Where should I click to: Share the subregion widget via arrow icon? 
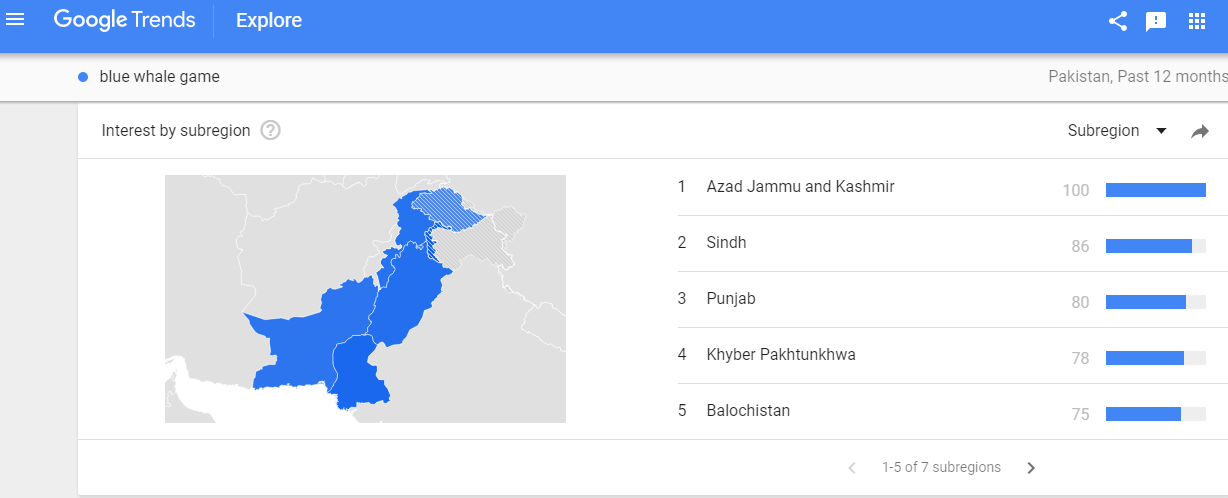1200,131
